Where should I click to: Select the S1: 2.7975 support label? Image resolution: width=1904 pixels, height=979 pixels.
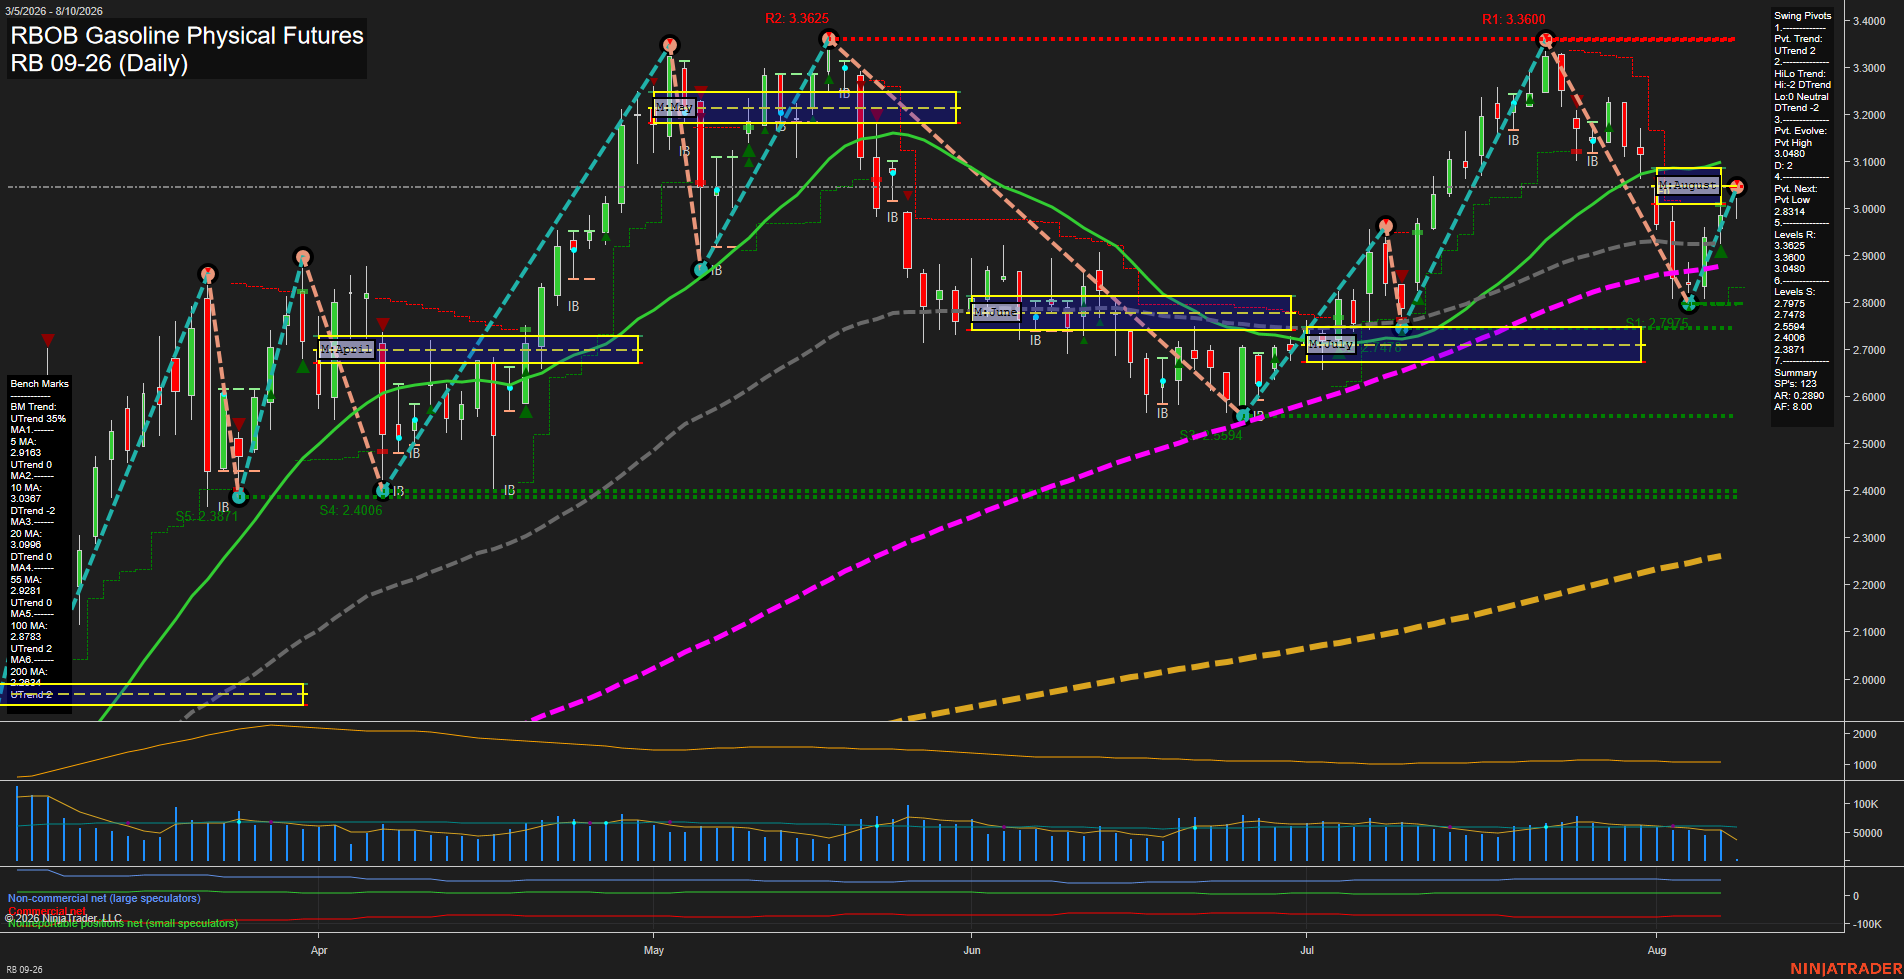pos(1657,323)
